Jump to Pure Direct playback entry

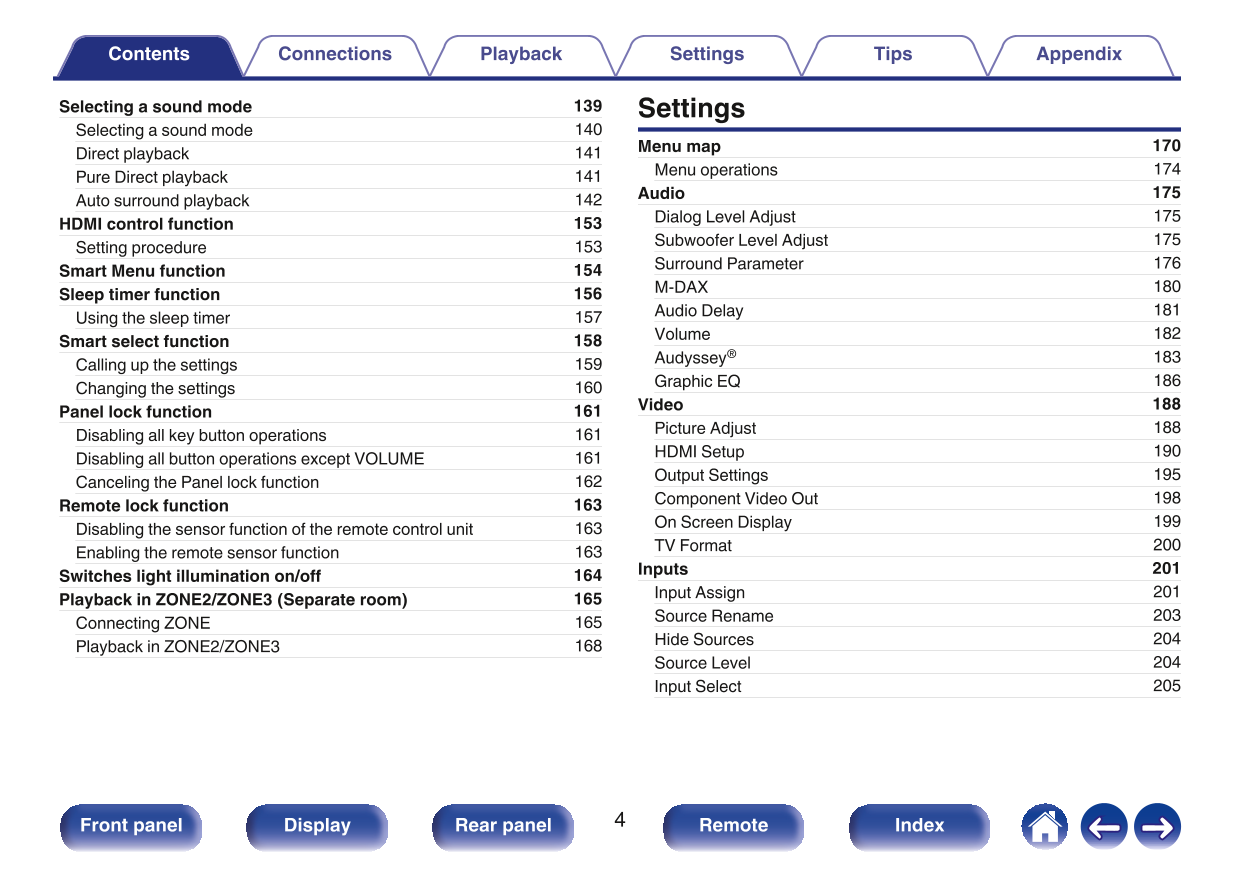(x=152, y=177)
